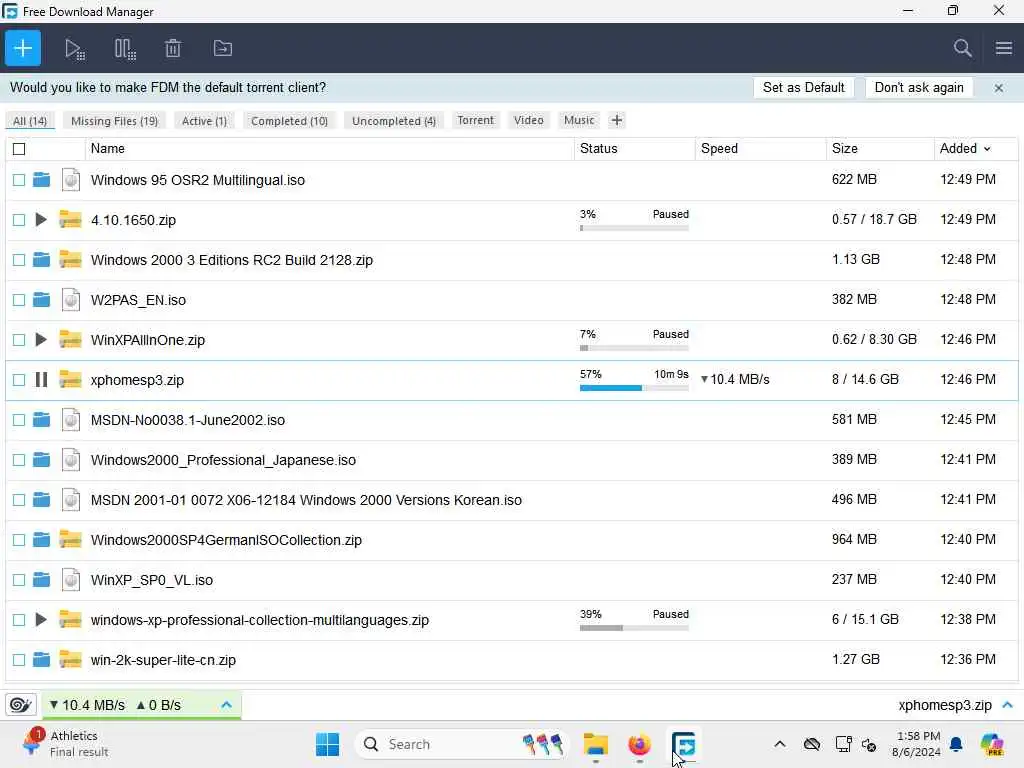The height and width of the screenshot is (768, 1024).
Task: Open the folder for Windows2000_Professional_Japanese.iso
Action: [41, 460]
